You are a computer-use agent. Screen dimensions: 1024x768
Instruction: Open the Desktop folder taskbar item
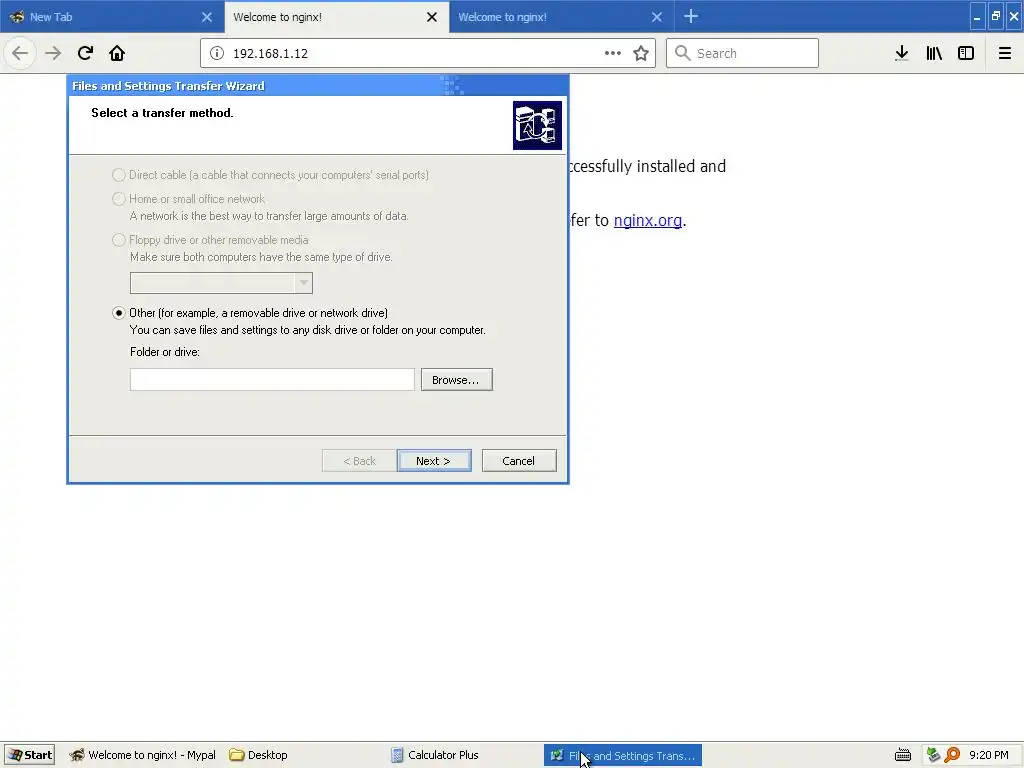259,755
